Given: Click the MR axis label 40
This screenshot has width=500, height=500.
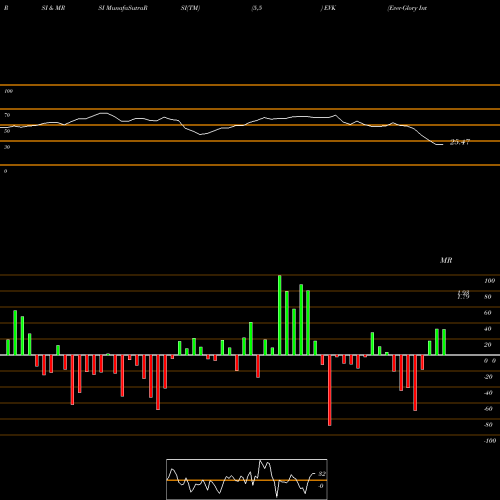Looking at the screenshot, I should tap(488, 329).
